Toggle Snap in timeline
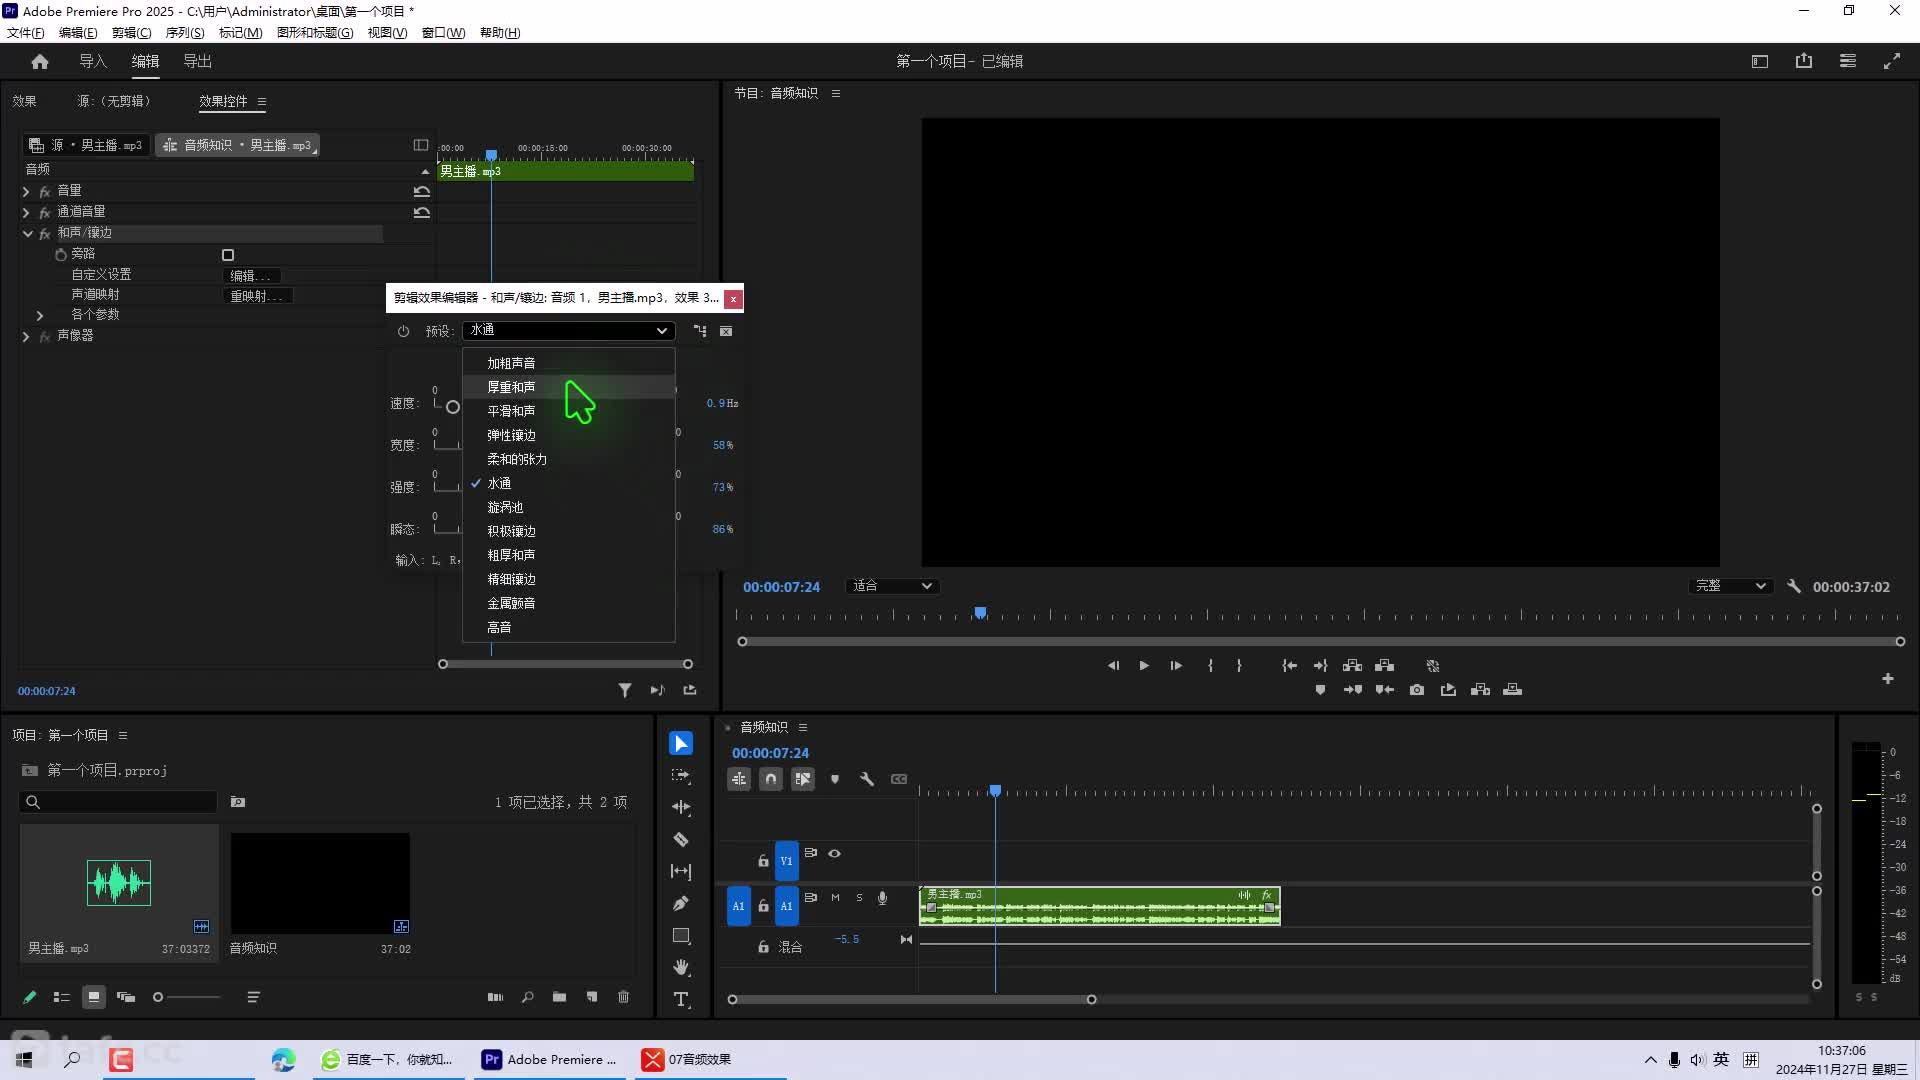 coord(771,779)
